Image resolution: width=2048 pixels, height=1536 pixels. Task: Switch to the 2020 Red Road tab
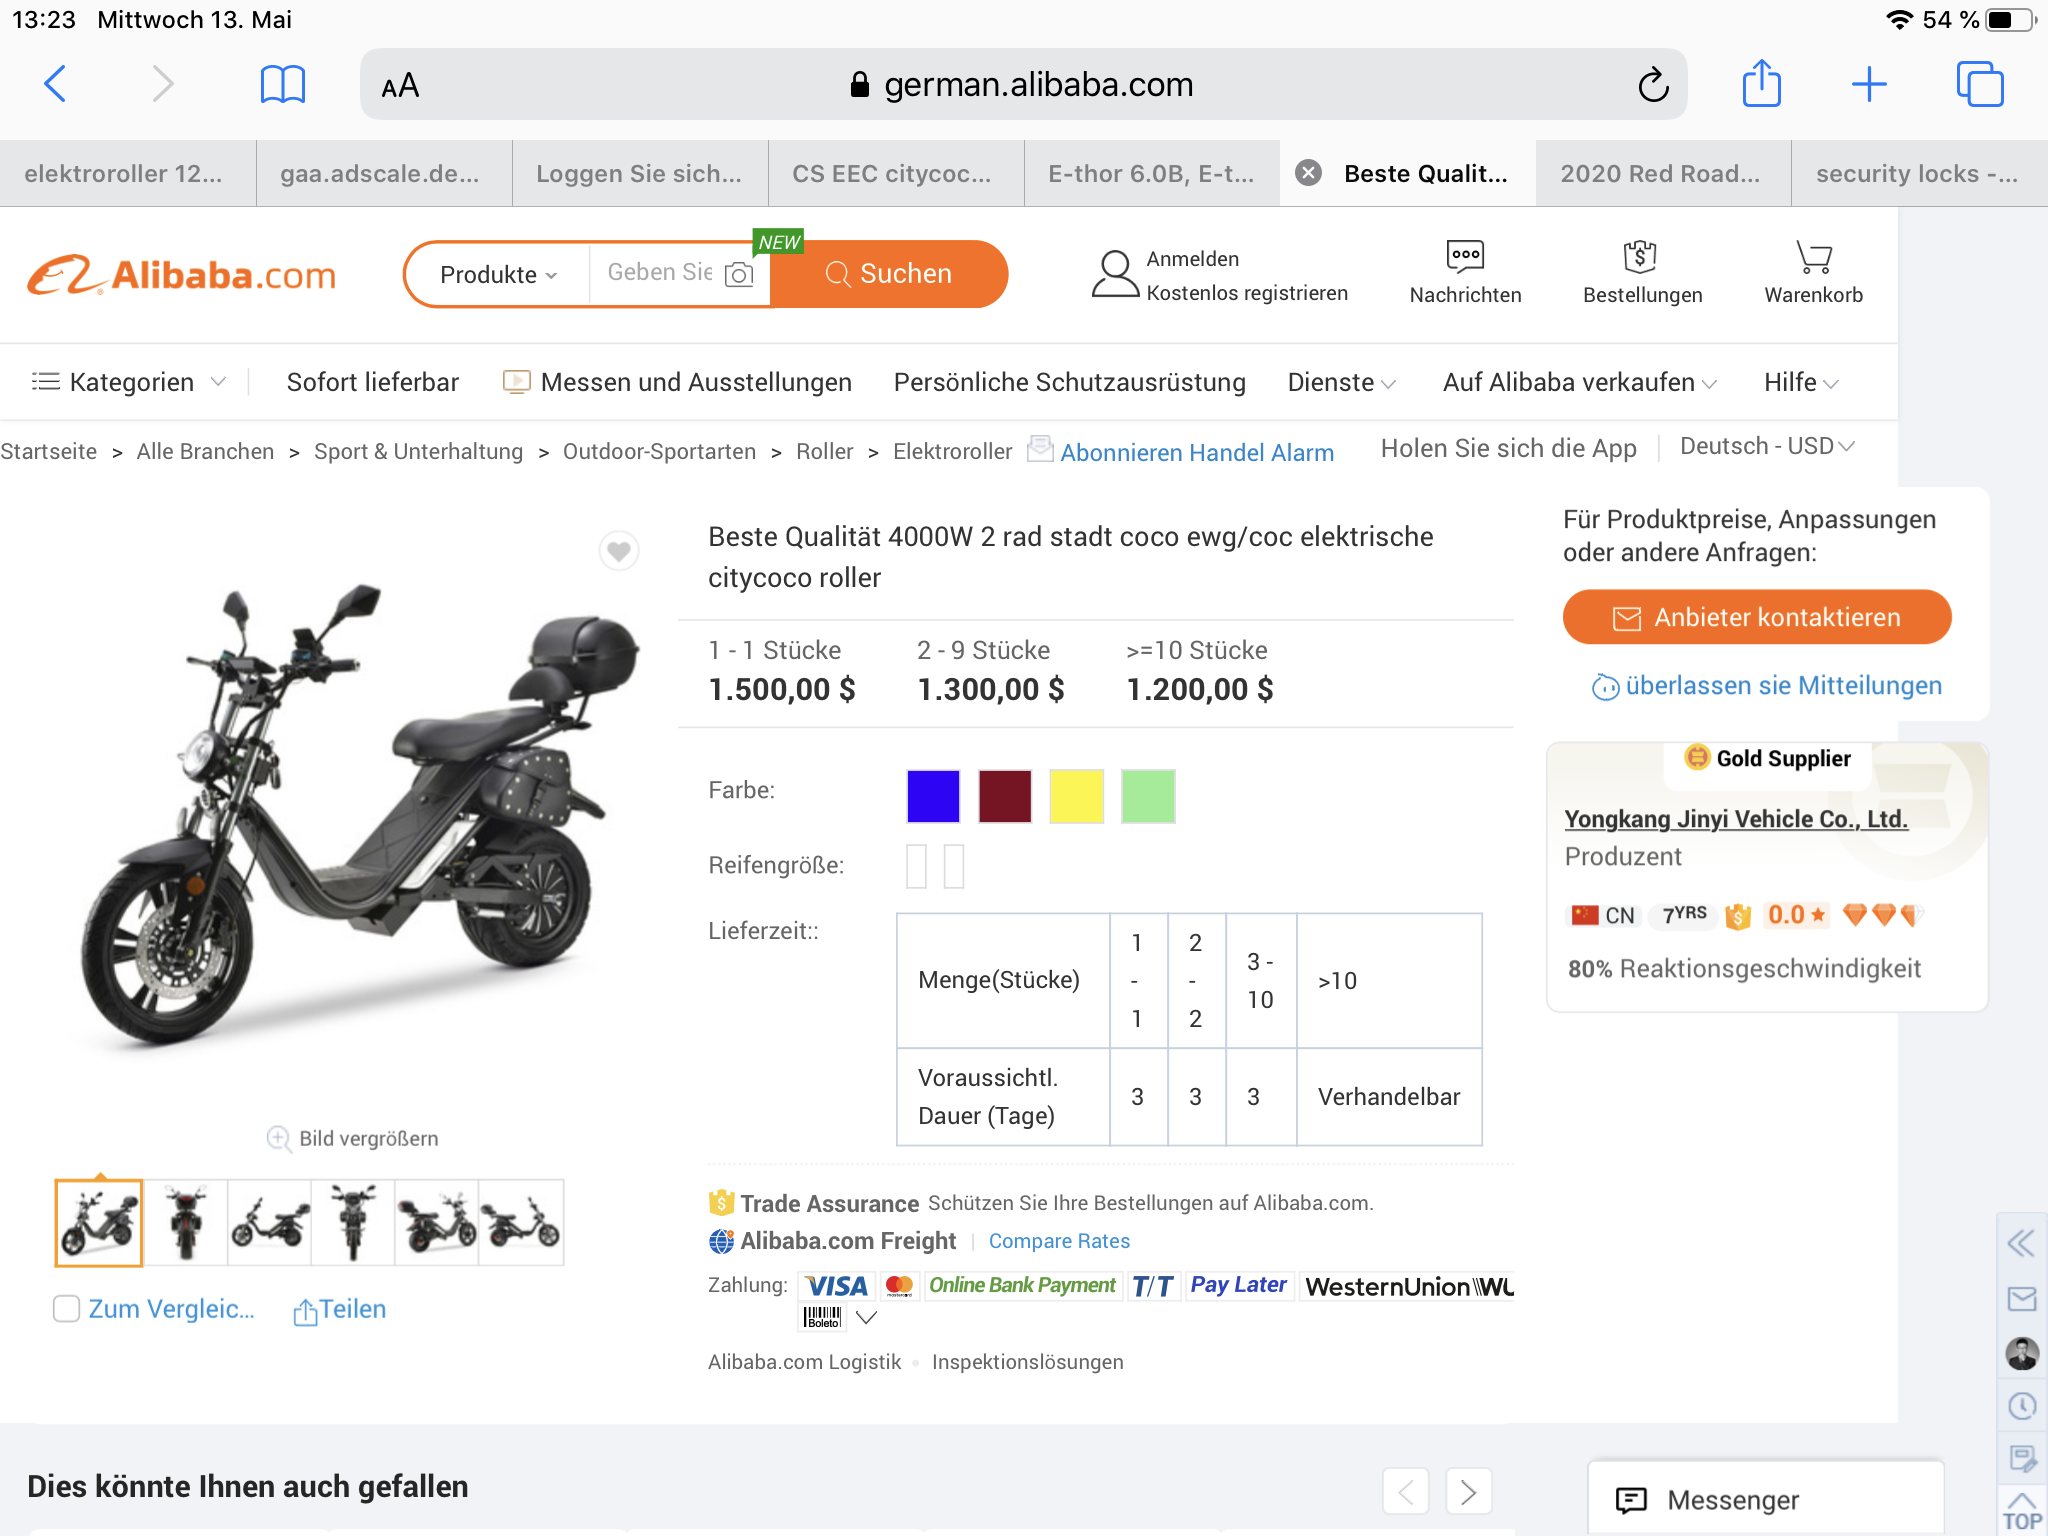(x=1660, y=174)
